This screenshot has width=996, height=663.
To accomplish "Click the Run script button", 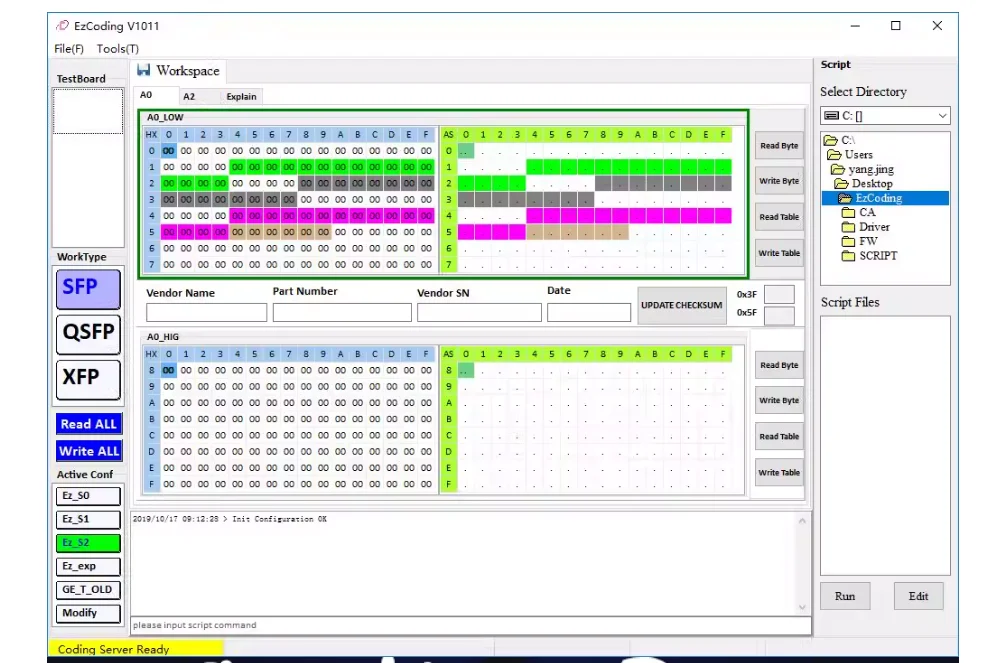I will point(845,596).
